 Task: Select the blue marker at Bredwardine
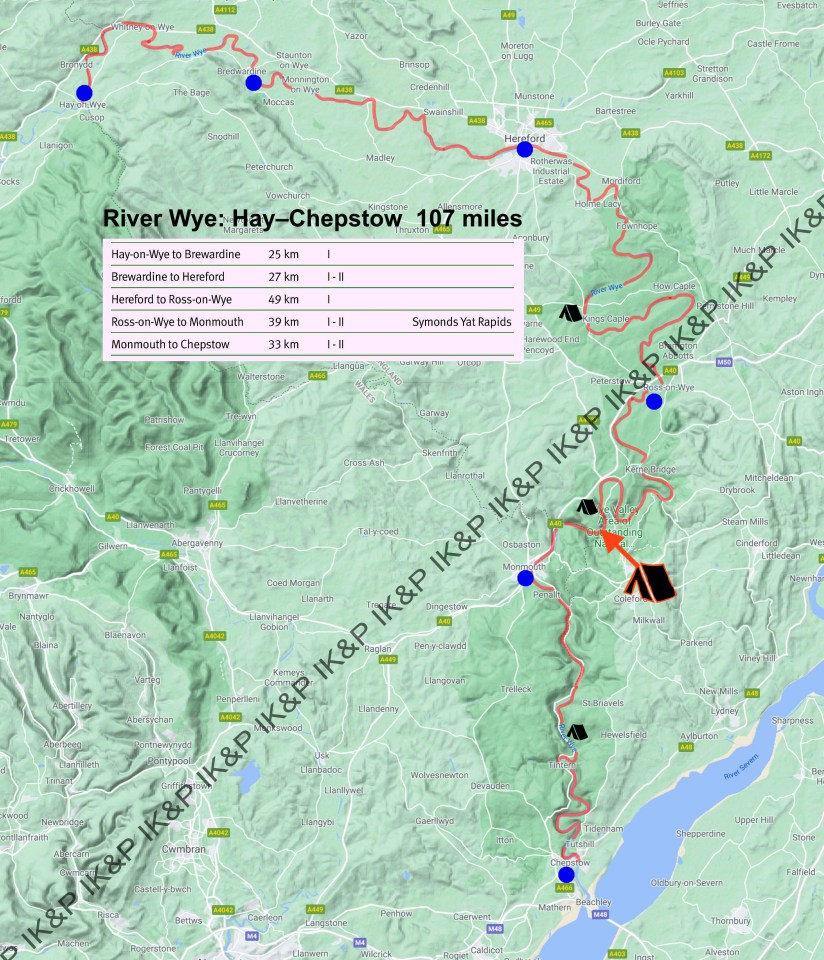(x=254, y=83)
